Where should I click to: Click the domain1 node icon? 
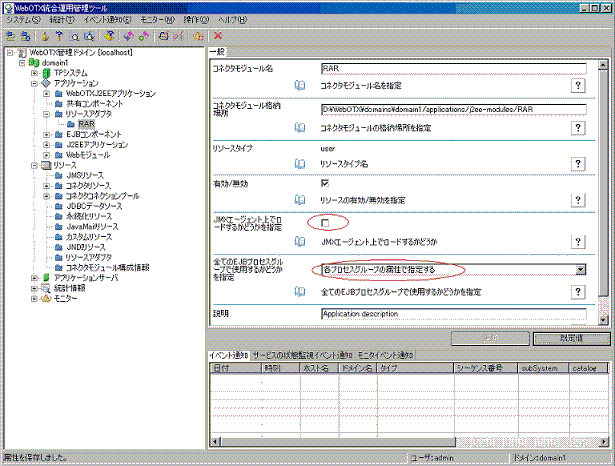coord(33,62)
